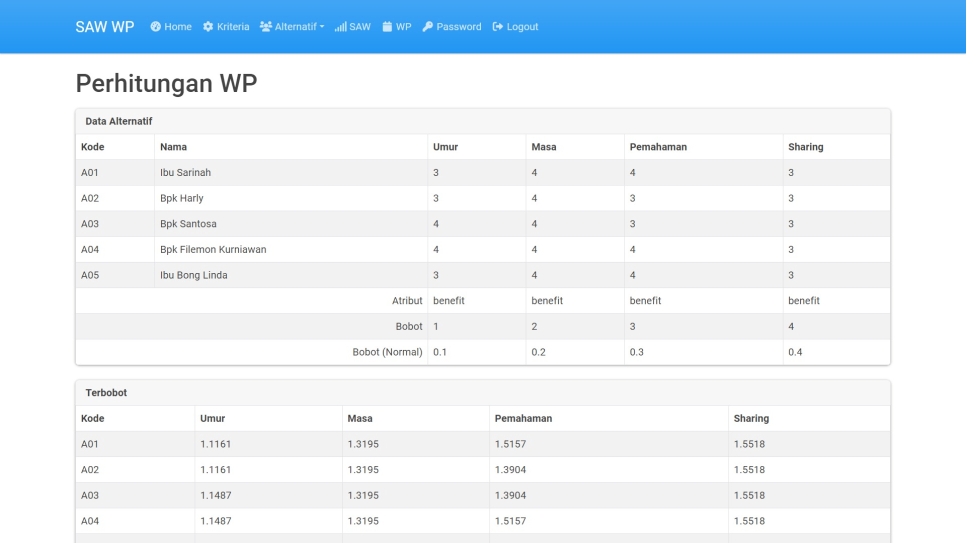Click the Perhitungan WP heading
The height and width of the screenshot is (543, 966).
tap(166, 83)
